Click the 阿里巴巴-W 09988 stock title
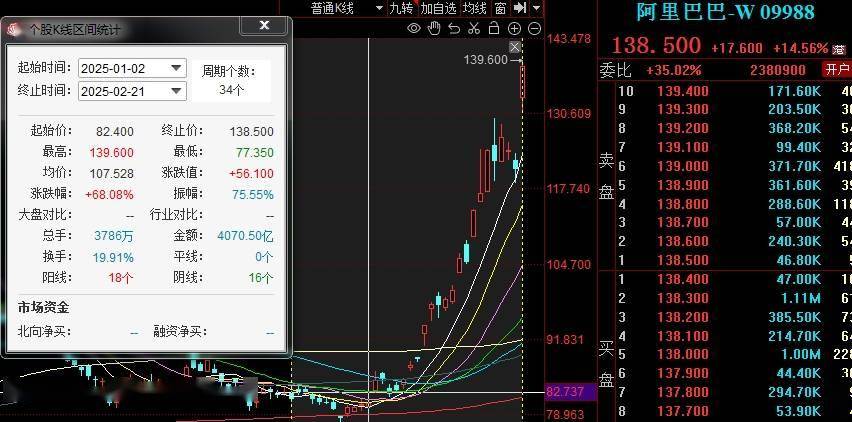 pos(725,12)
